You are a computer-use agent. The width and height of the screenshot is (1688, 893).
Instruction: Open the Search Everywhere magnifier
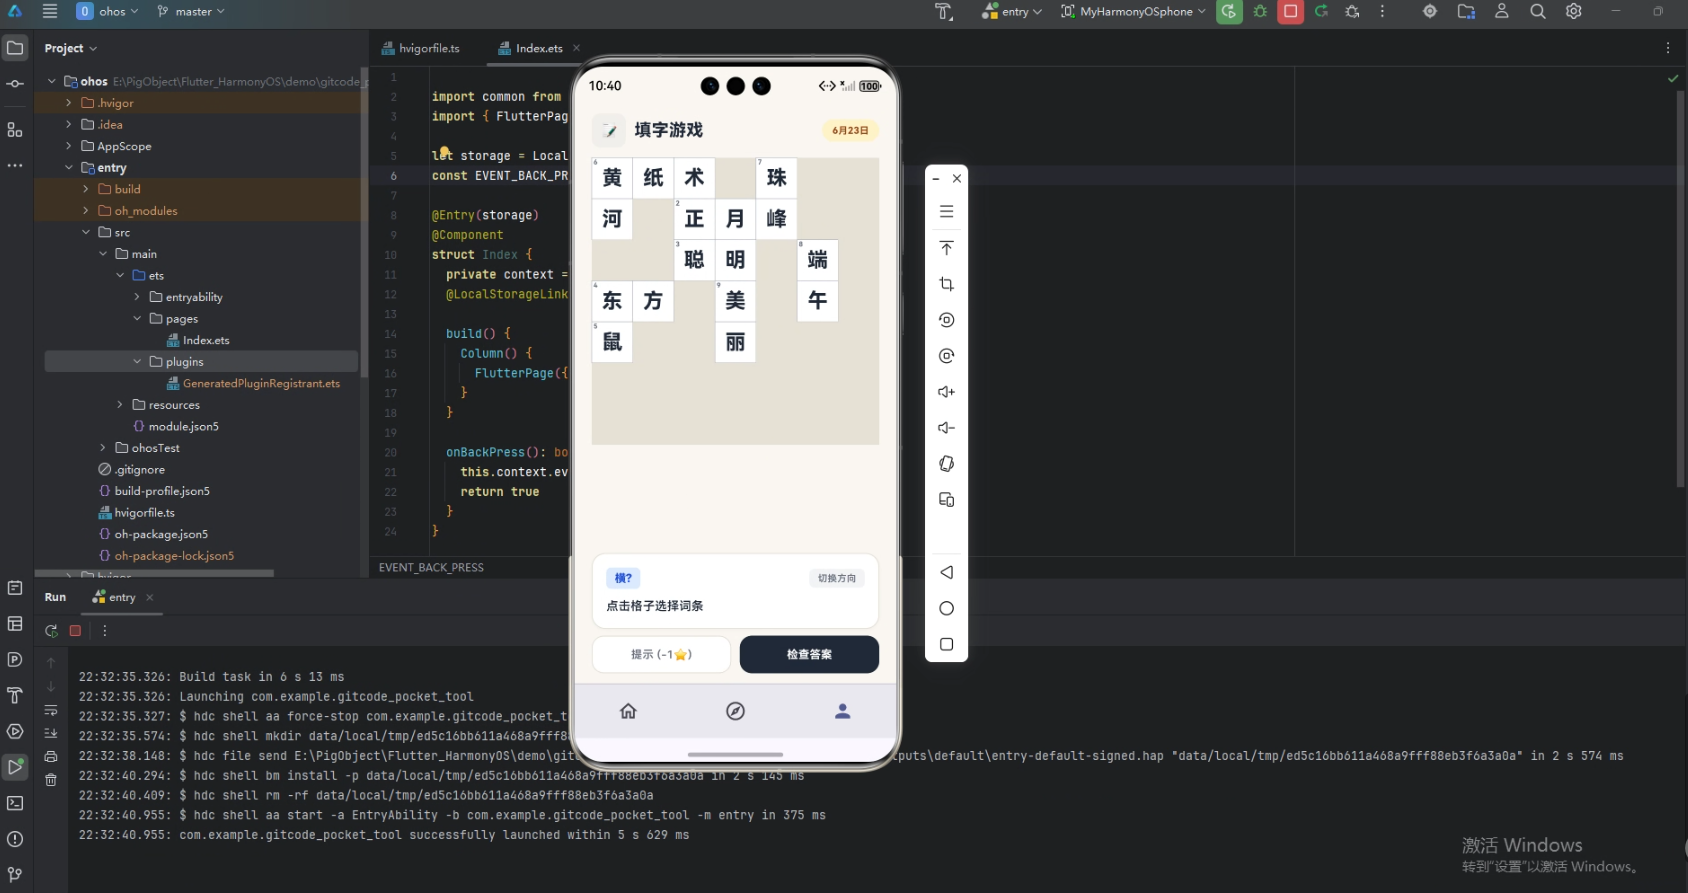click(x=1538, y=11)
